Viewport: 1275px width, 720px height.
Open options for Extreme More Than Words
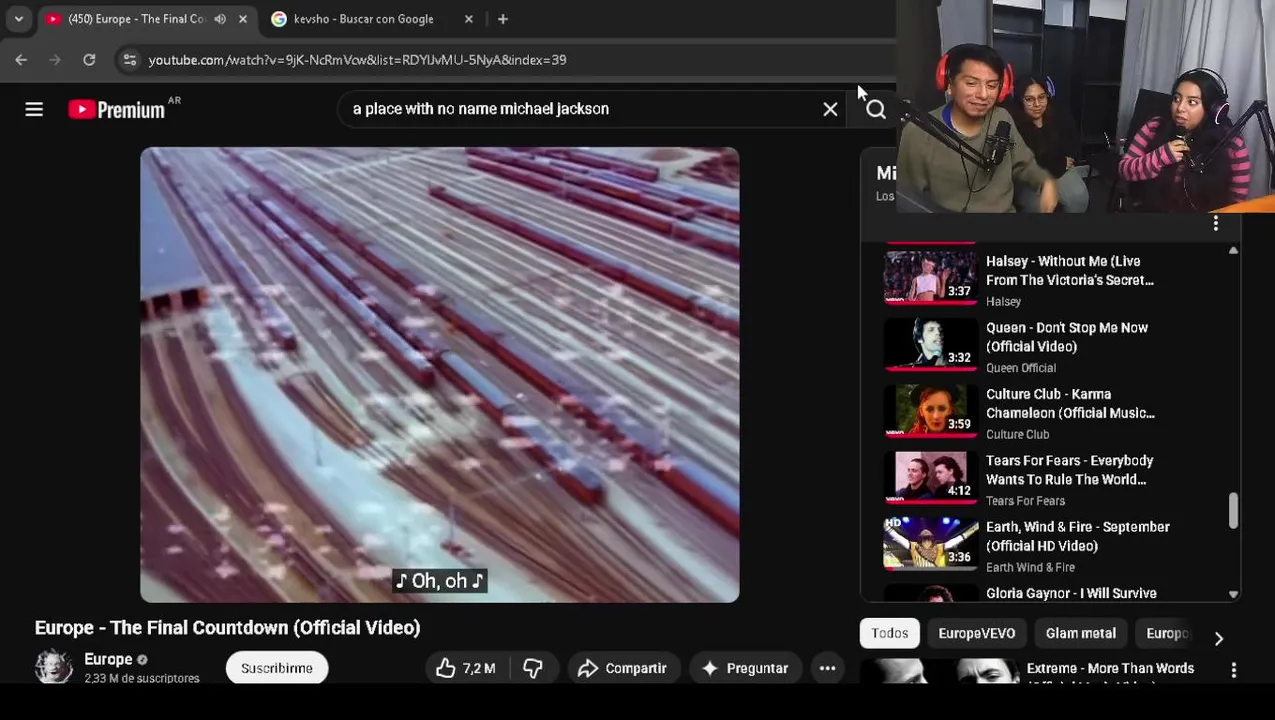pyautogui.click(x=1234, y=670)
